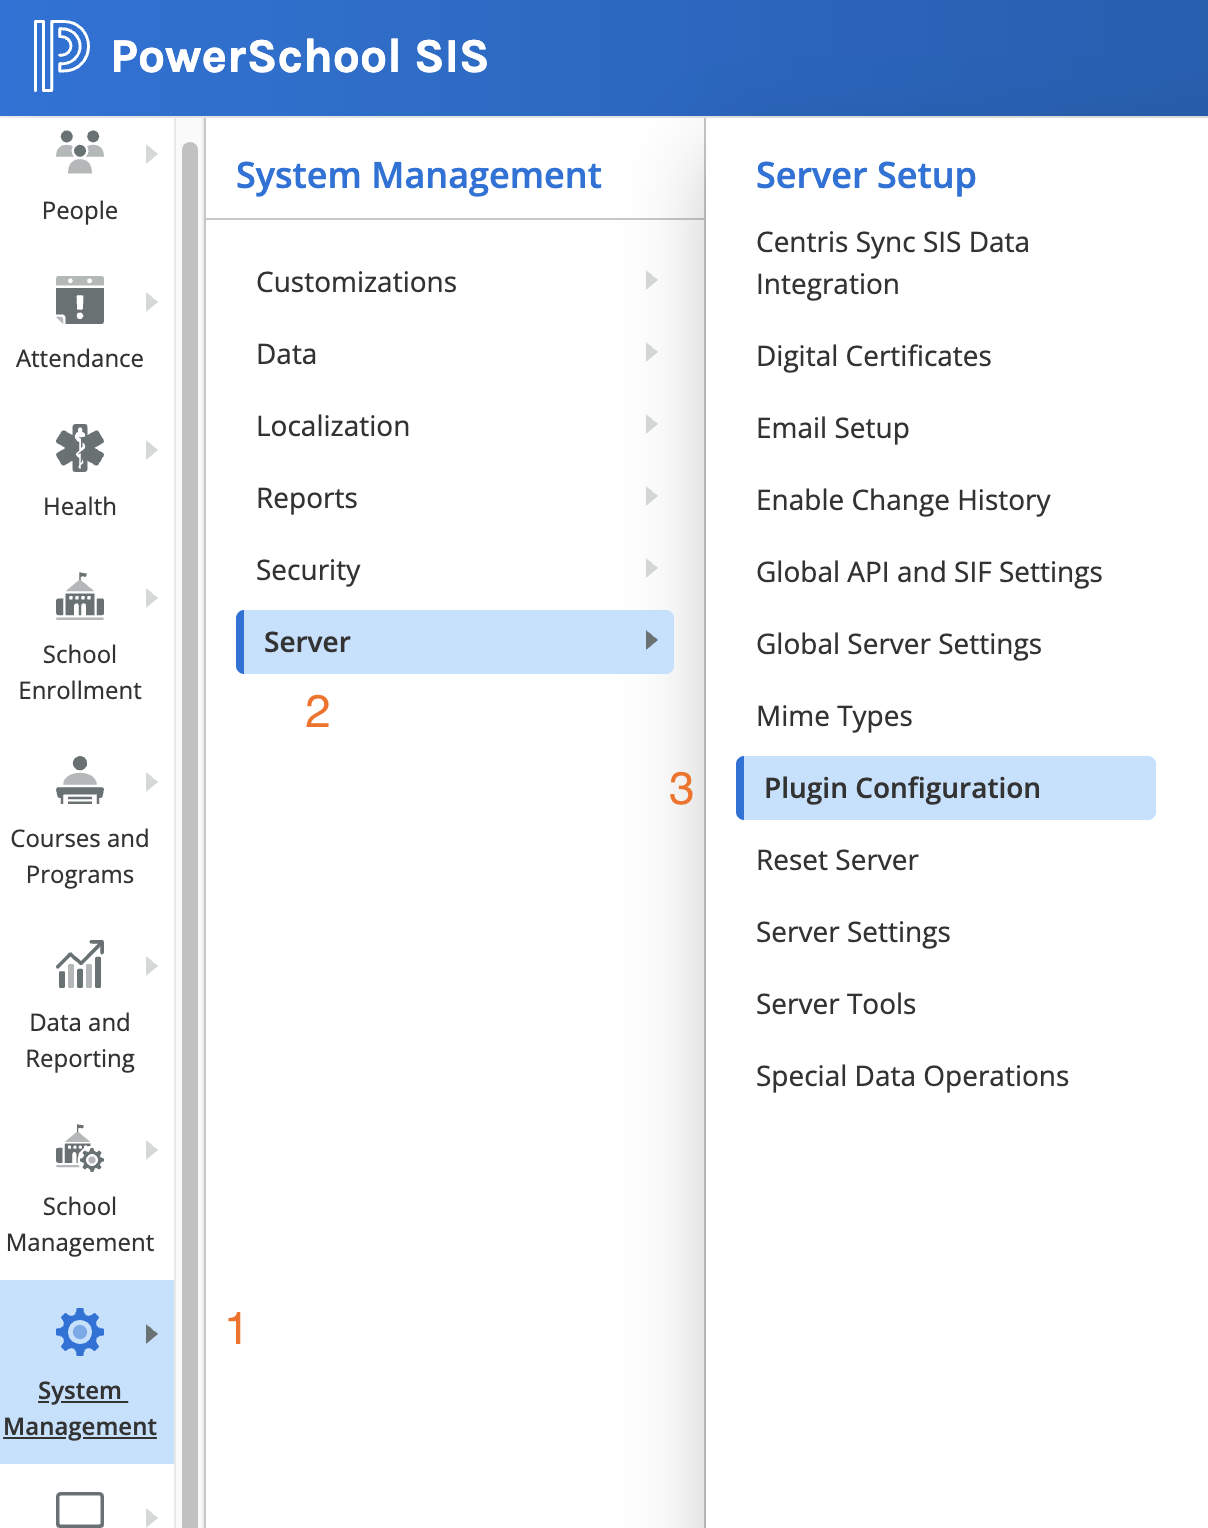Click the School Management label
This screenshot has height=1528, width=1208.
click(80, 1224)
